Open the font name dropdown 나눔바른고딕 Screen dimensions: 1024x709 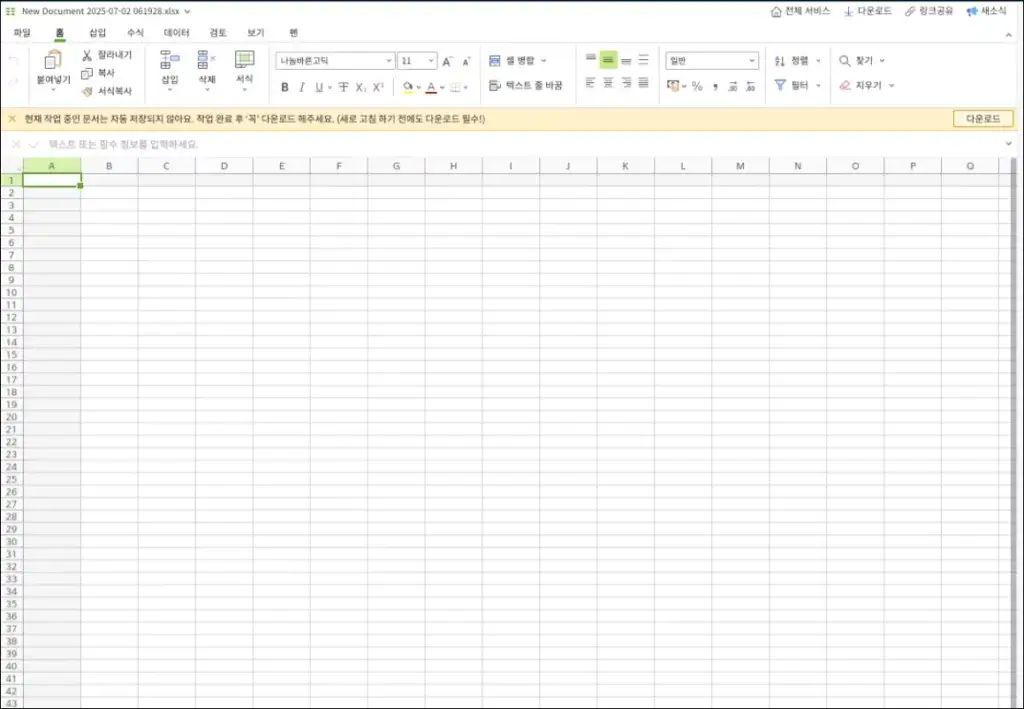tap(336, 61)
